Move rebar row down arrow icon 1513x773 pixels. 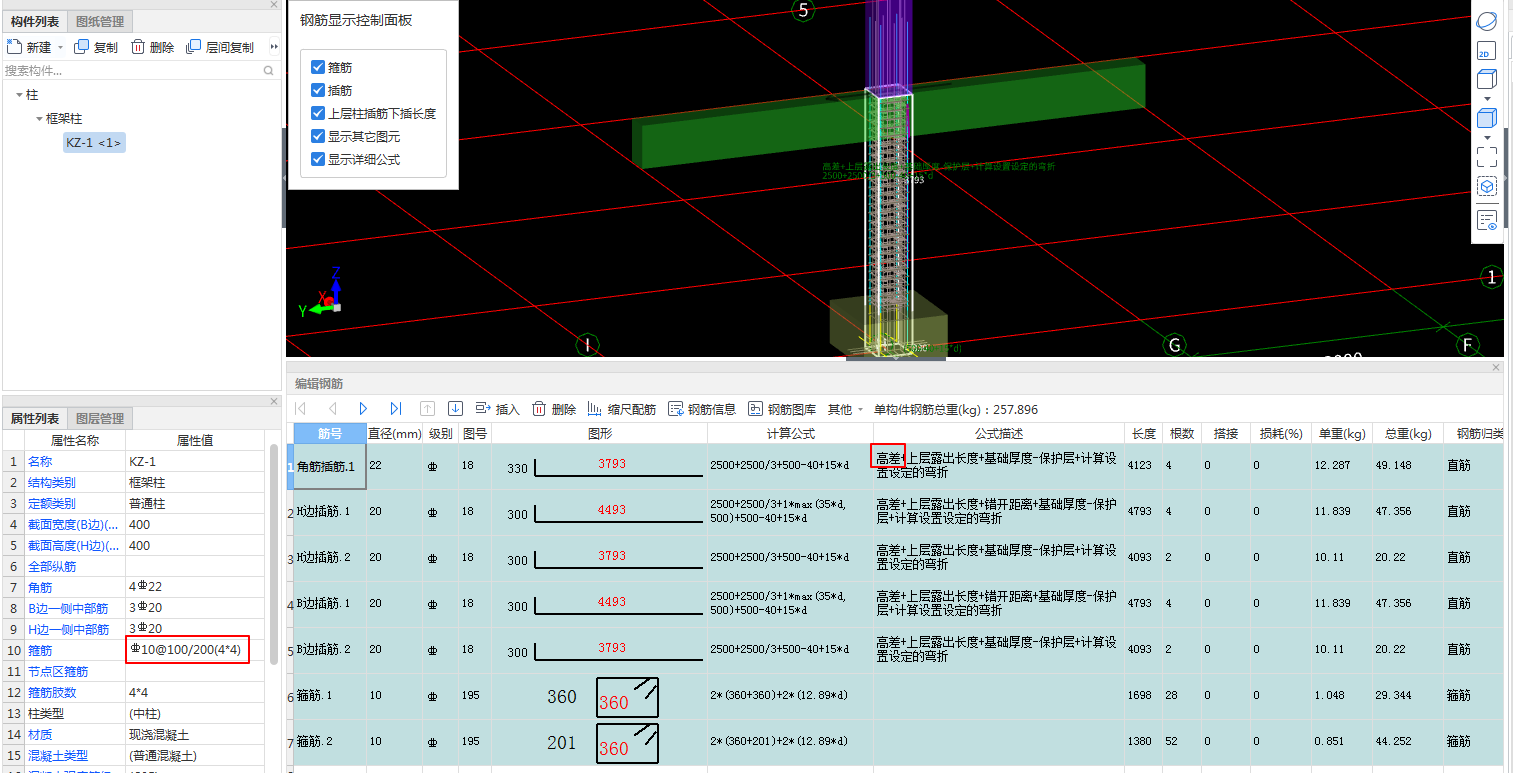[455, 409]
